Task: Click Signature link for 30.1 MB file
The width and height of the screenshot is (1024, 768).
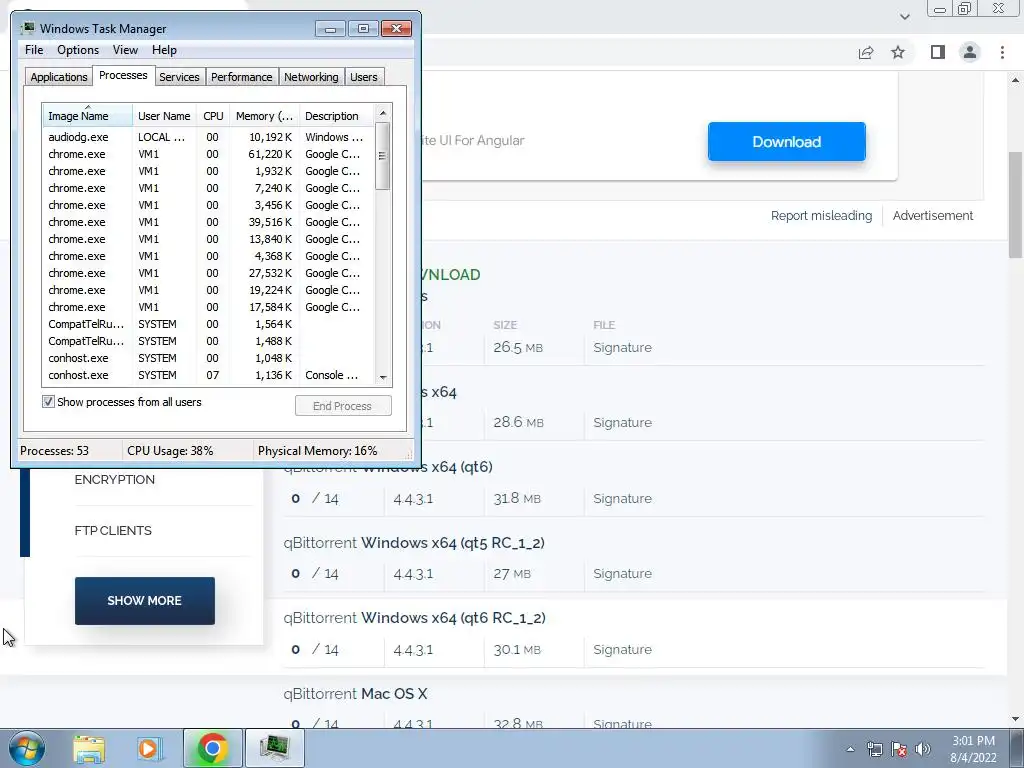Action: [x=622, y=649]
